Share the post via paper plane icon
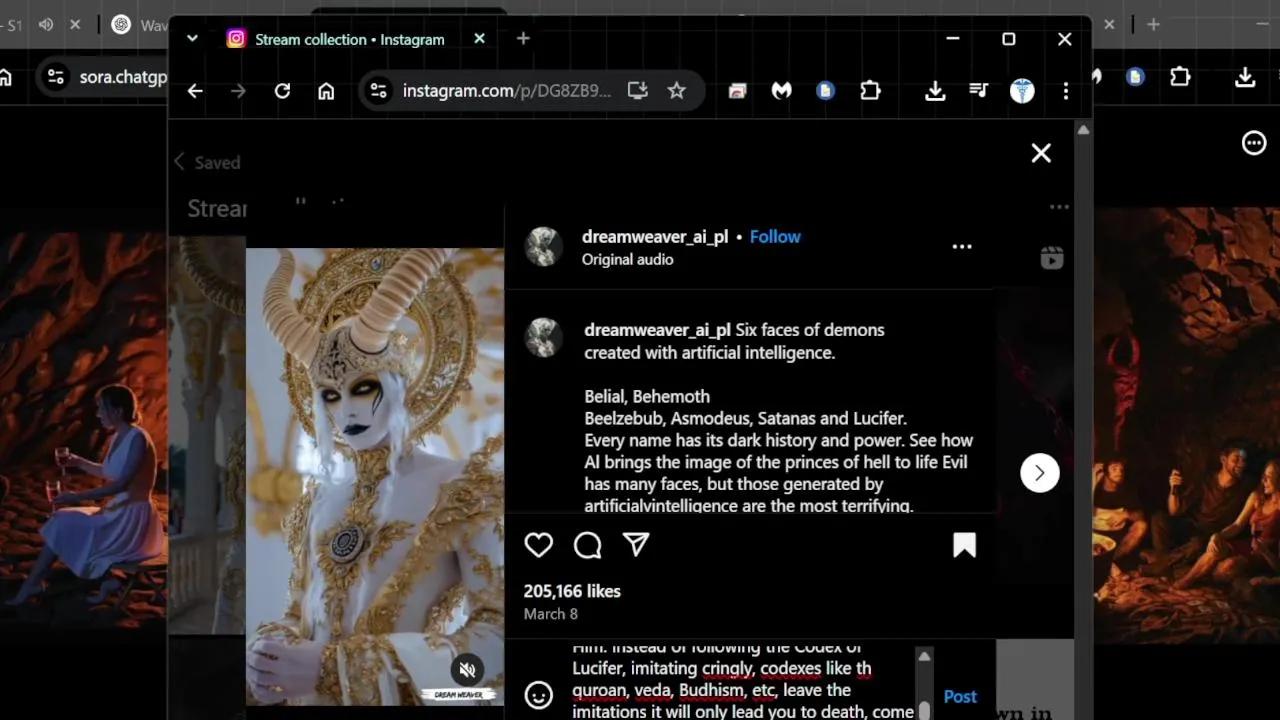 tap(636, 545)
